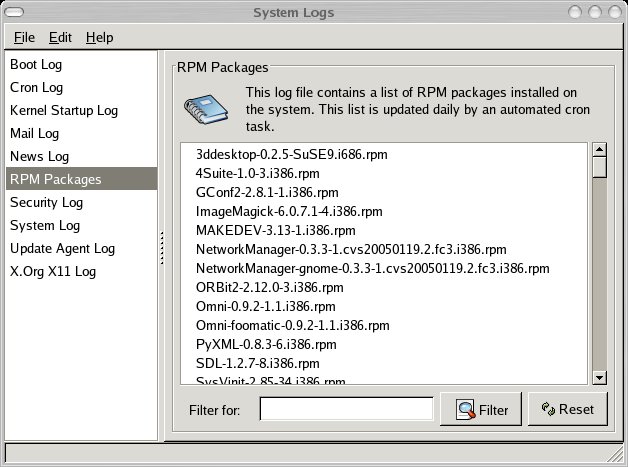Select Cron Log in the sidebar

(x=36, y=87)
